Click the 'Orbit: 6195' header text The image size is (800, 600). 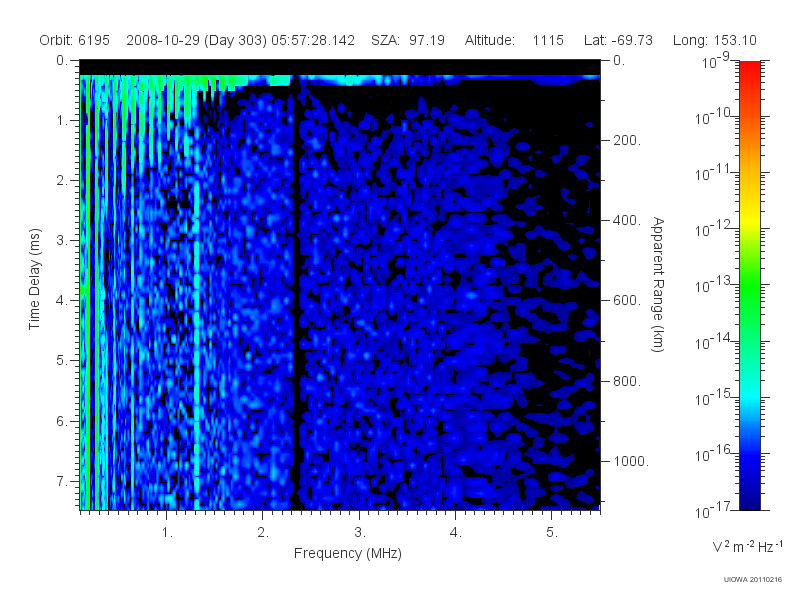74,40
